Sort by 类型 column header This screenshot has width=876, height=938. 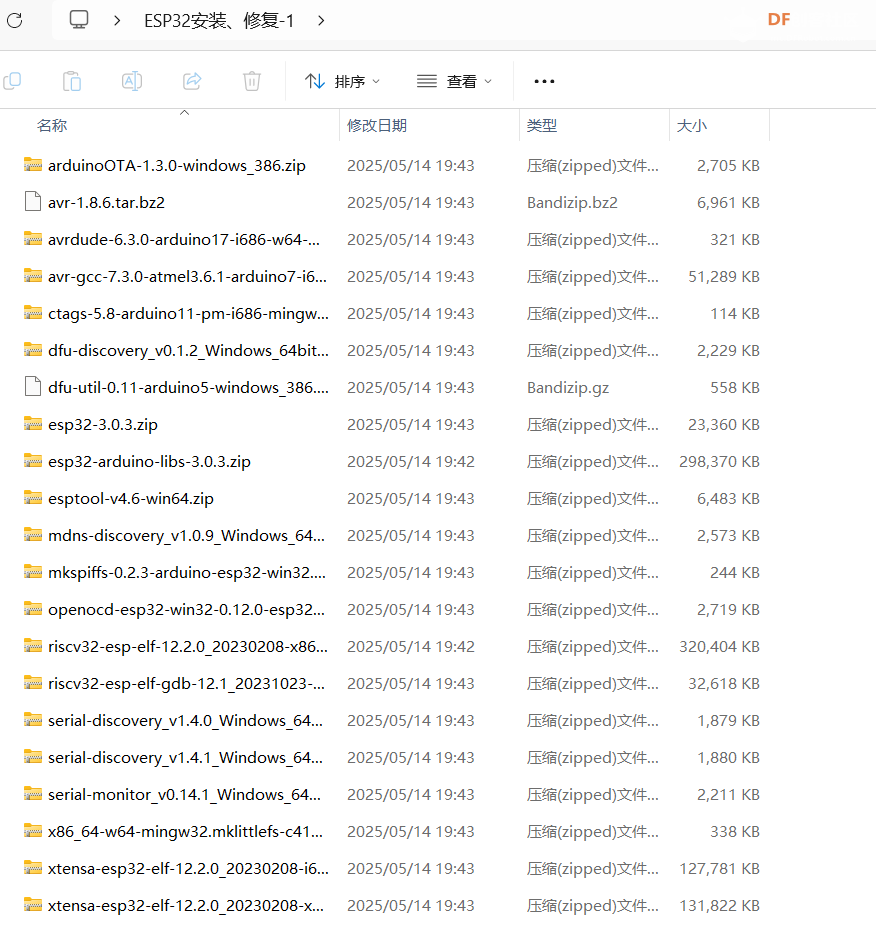[542, 126]
